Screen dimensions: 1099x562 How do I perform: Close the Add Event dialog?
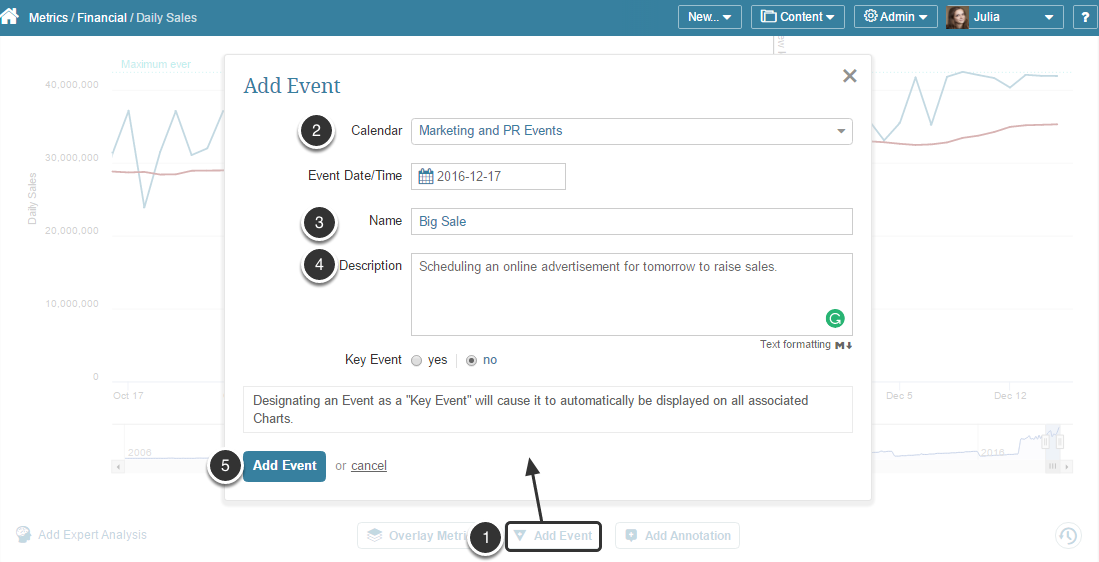(849, 76)
